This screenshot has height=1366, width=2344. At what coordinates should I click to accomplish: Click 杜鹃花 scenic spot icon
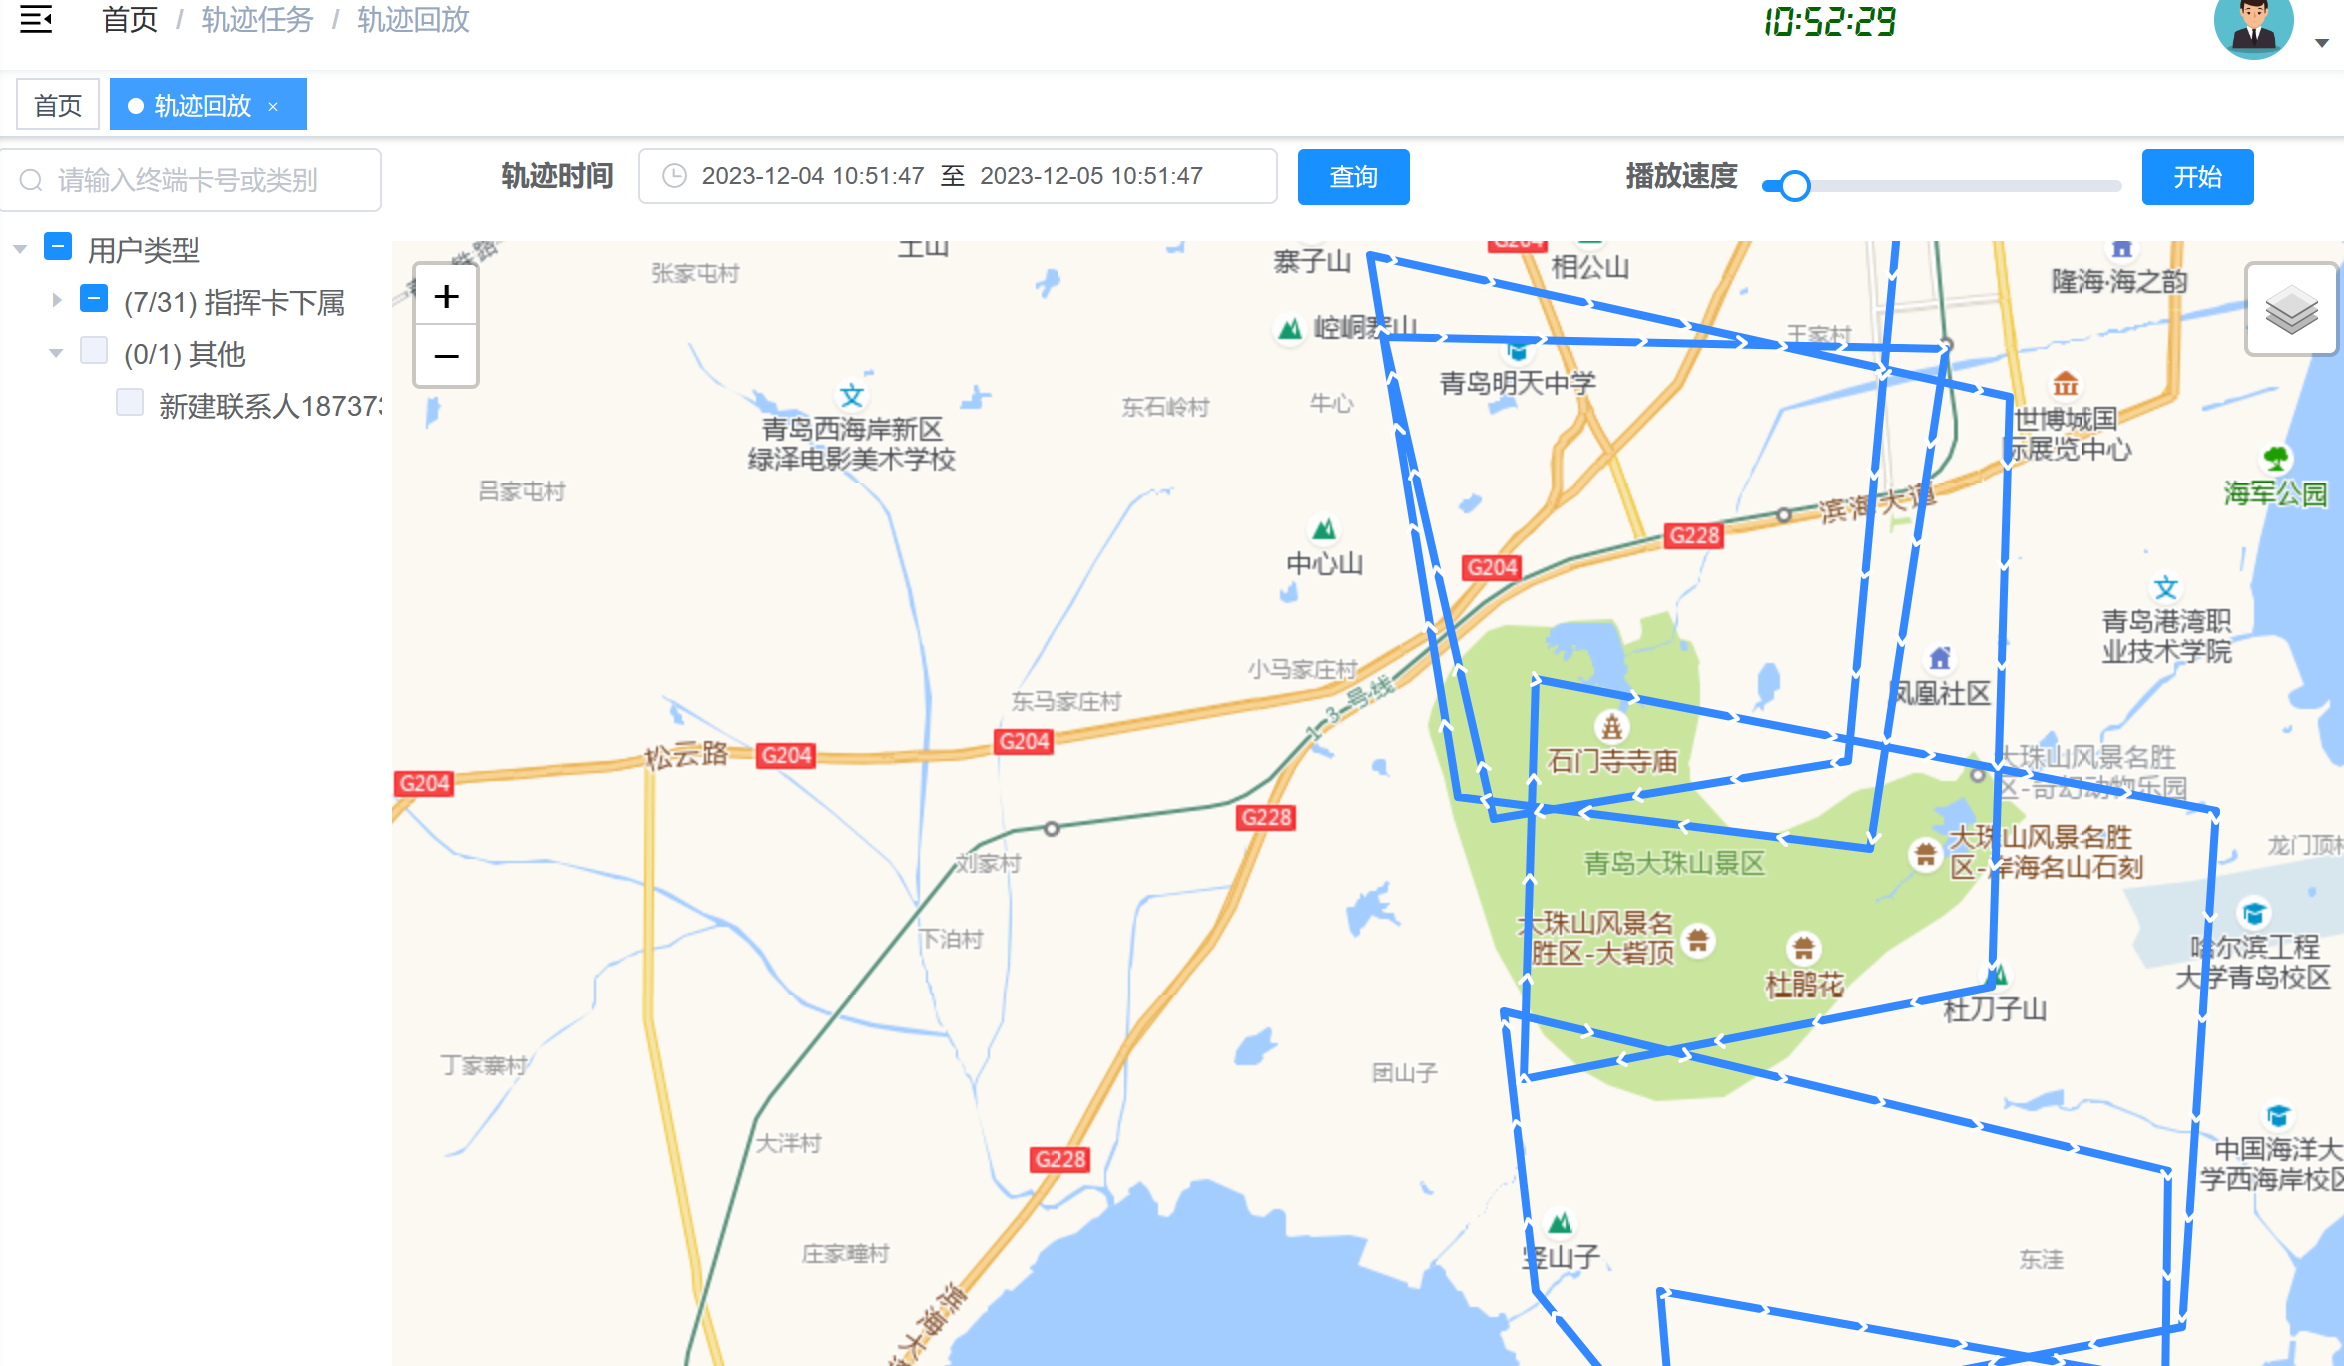click(1804, 947)
